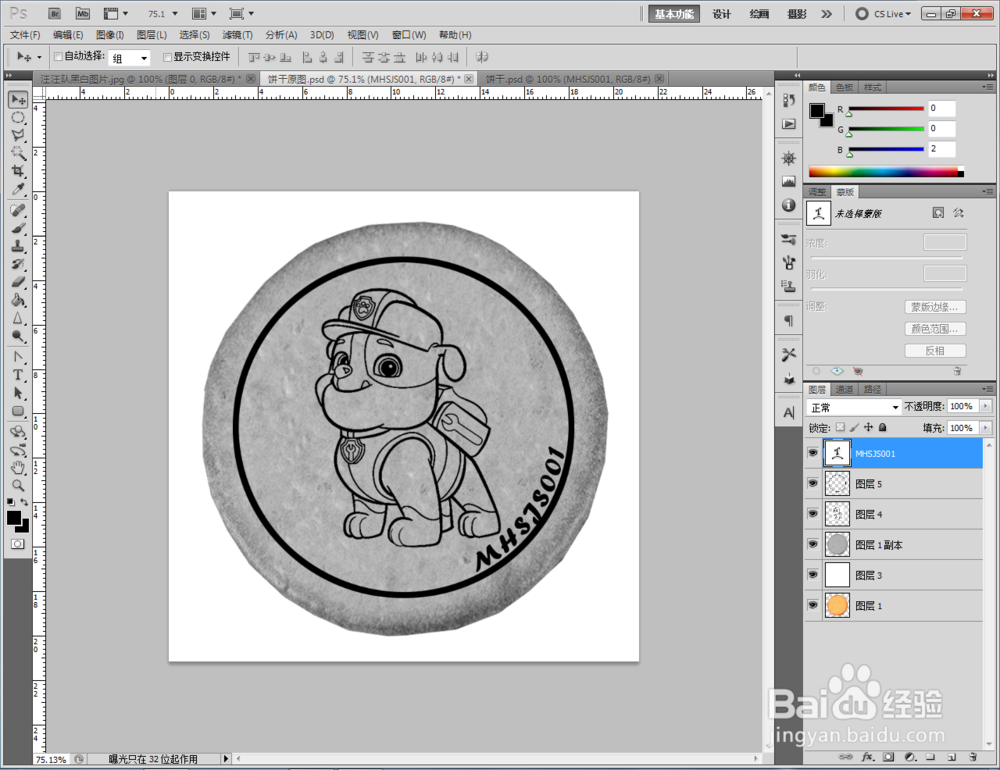The height and width of the screenshot is (770, 1000).
Task: Click 蒙版边缘 button
Action: (935, 307)
